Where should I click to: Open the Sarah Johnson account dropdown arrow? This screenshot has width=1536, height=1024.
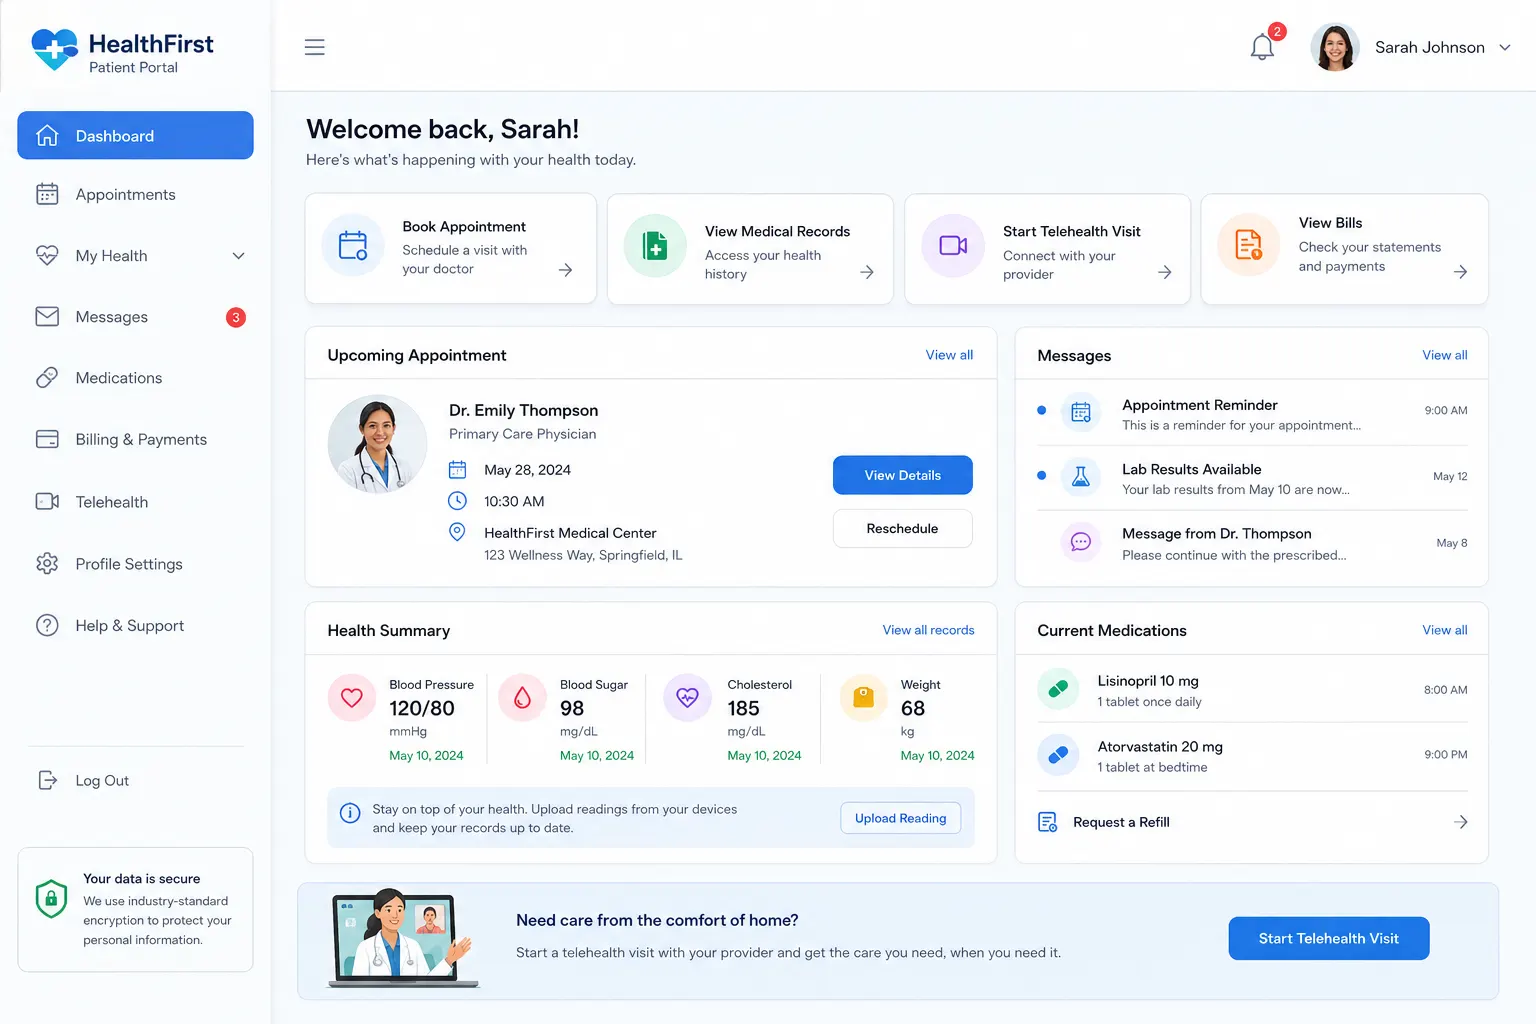click(x=1504, y=47)
